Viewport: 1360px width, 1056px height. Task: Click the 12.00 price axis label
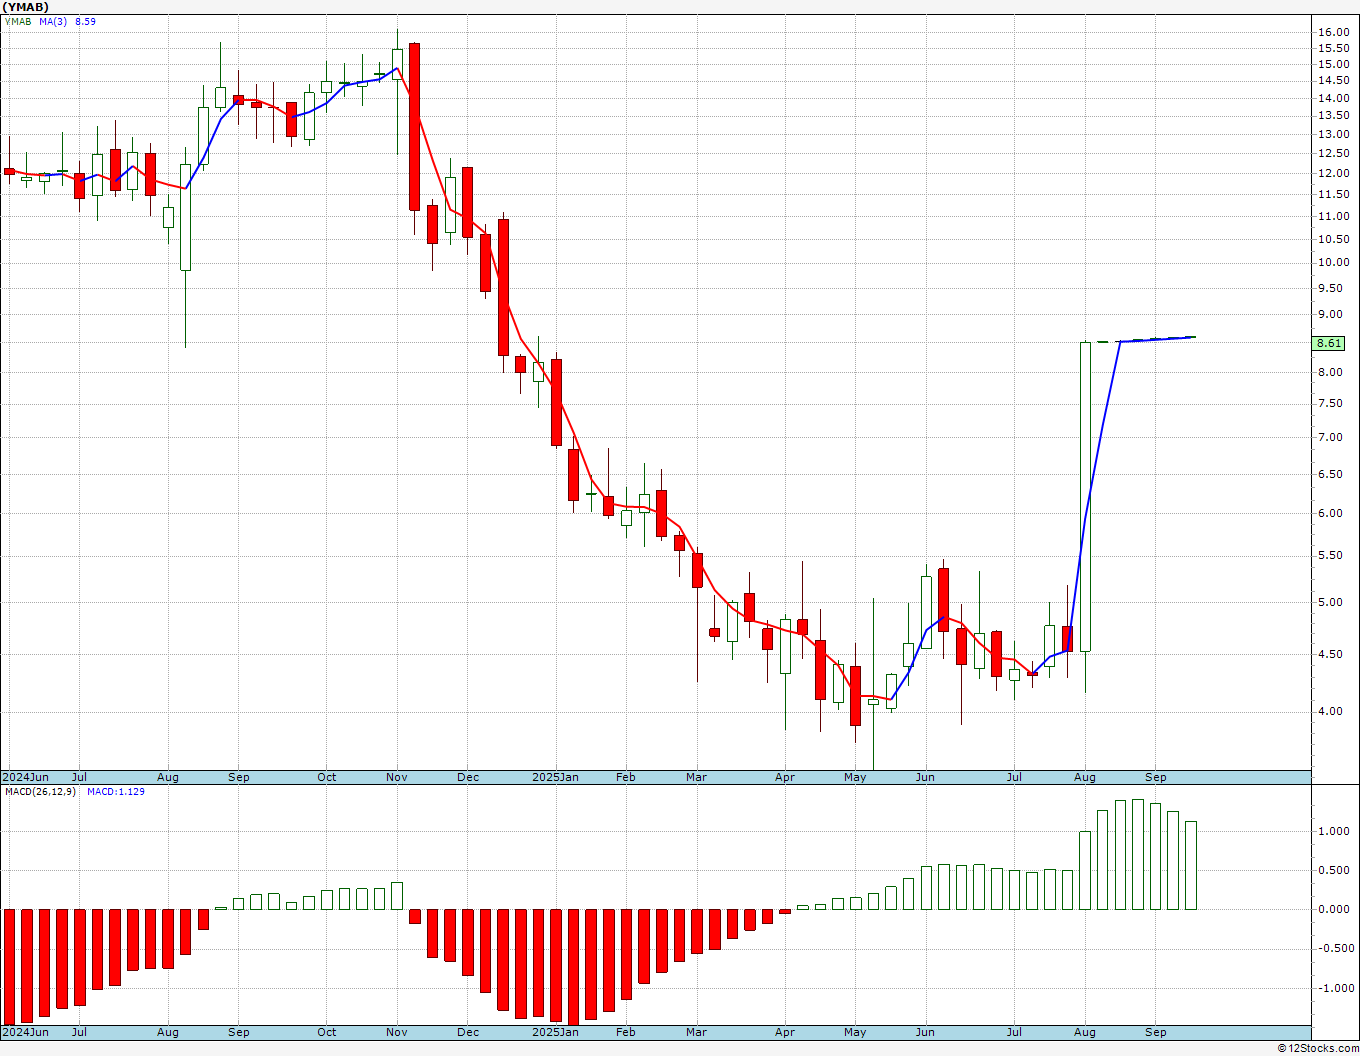tap(1333, 173)
